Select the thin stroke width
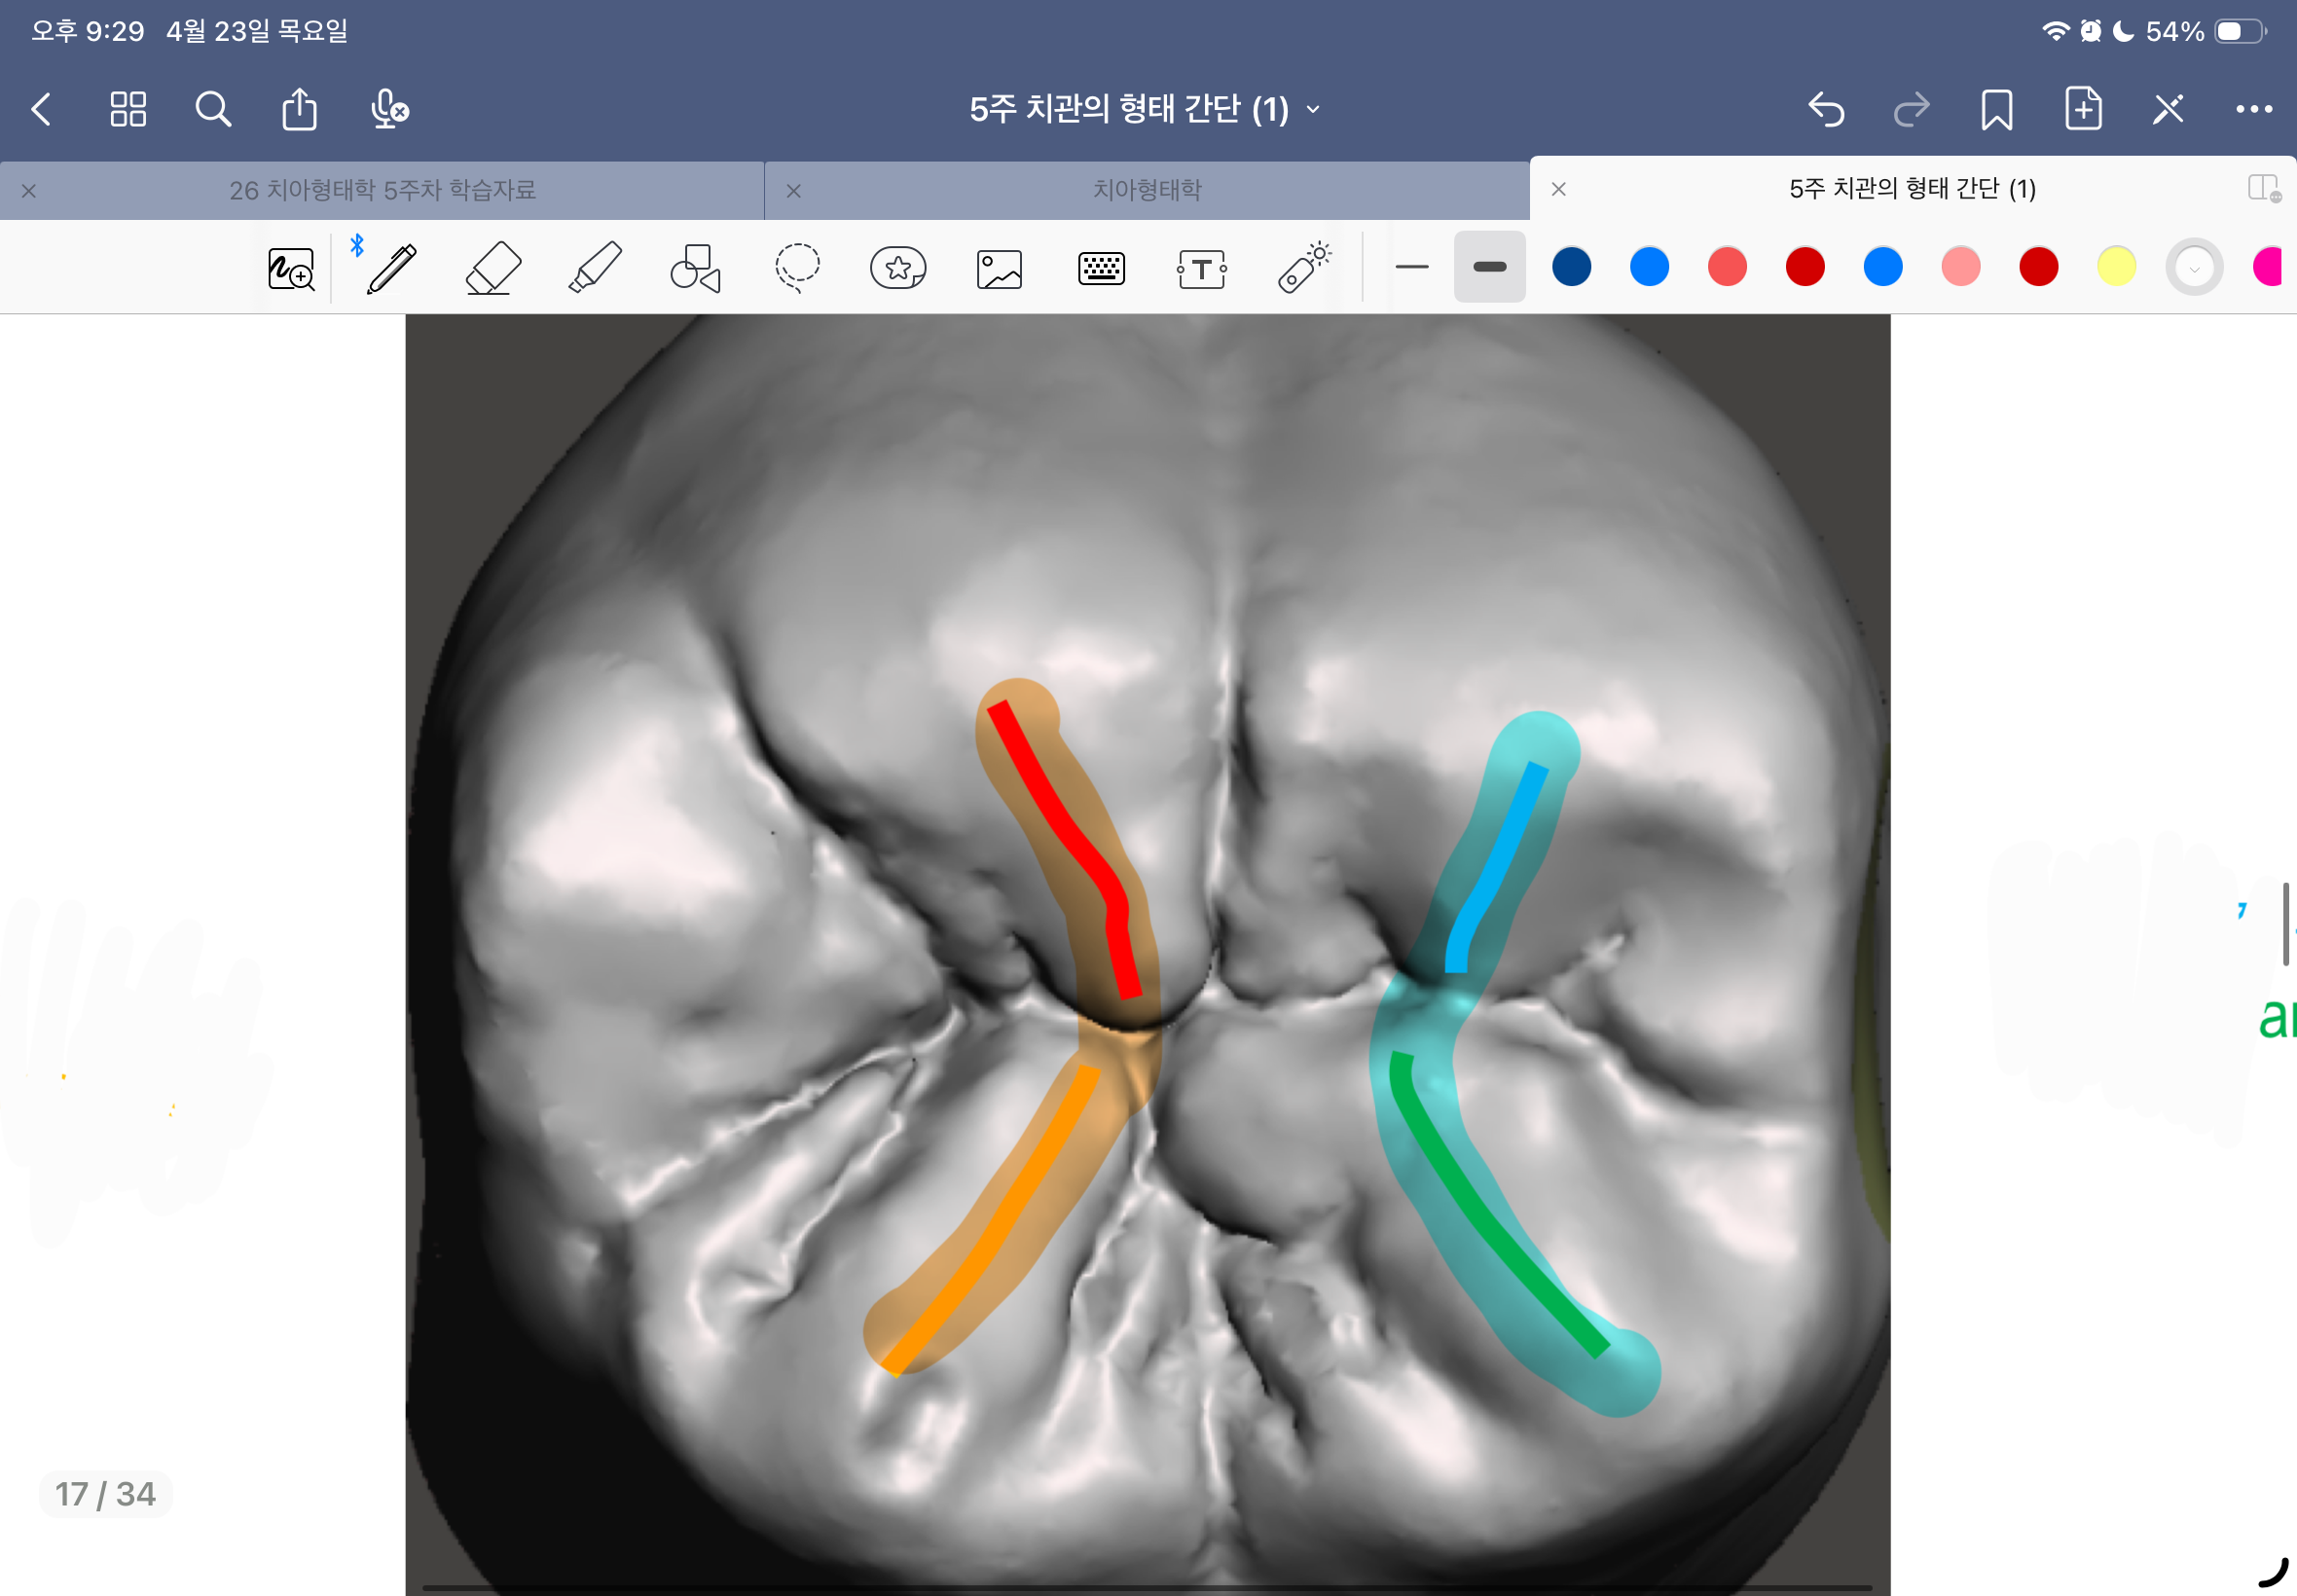This screenshot has height=1596, width=2297. coord(1411,267)
